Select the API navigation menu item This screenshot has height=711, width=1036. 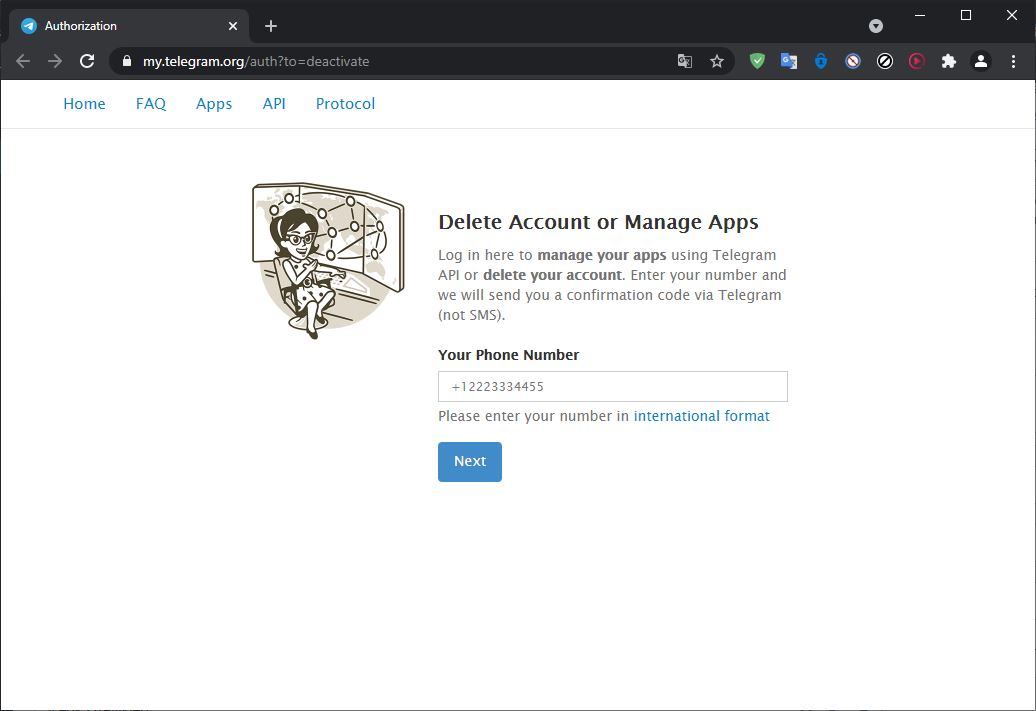[274, 103]
